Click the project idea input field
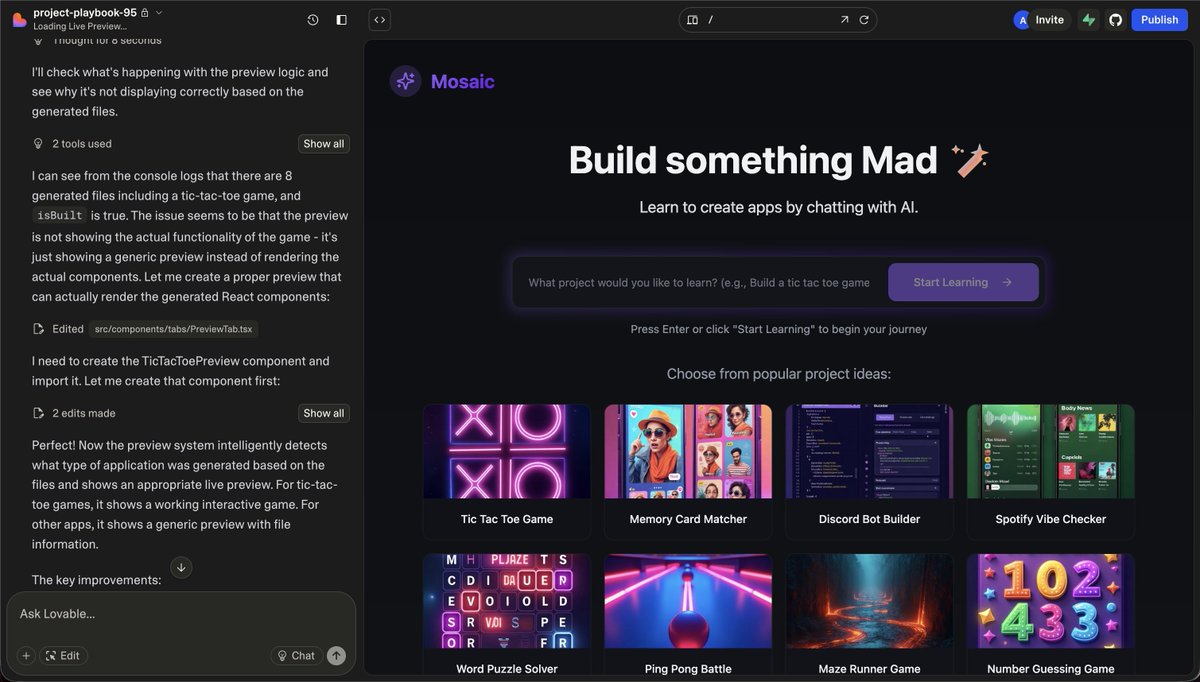The image size is (1200, 682). (x=699, y=282)
